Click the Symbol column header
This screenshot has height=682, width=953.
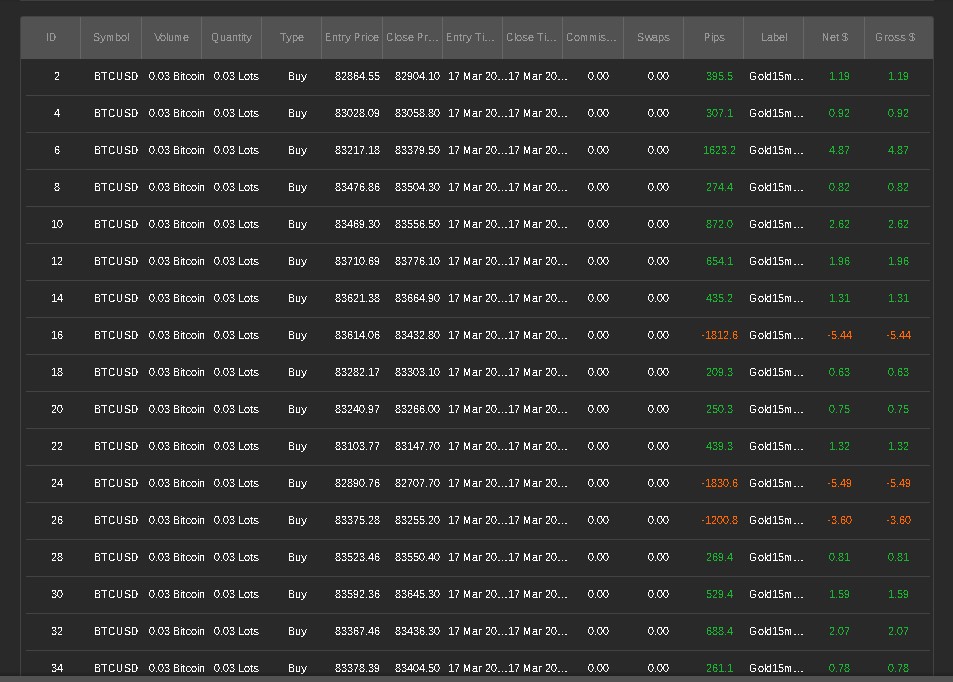(111, 38)
